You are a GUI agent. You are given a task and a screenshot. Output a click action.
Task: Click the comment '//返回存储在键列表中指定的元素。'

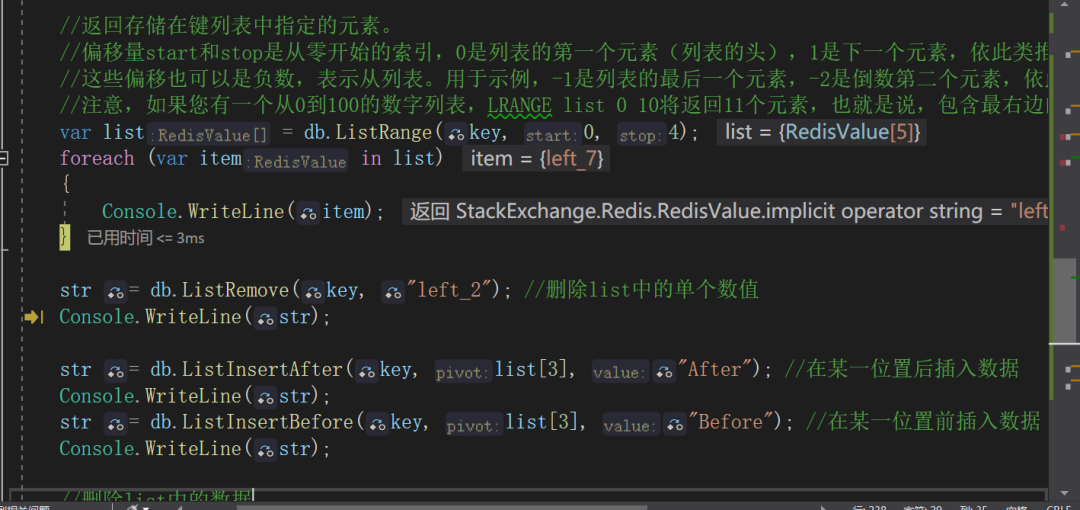tap(226, 27)
